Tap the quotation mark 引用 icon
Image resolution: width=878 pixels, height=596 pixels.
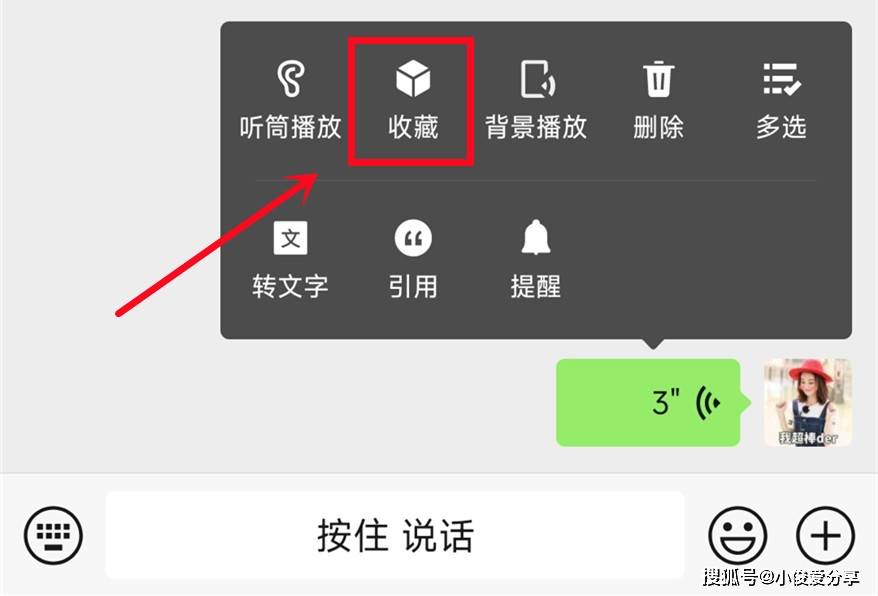[x=413, y=238]
